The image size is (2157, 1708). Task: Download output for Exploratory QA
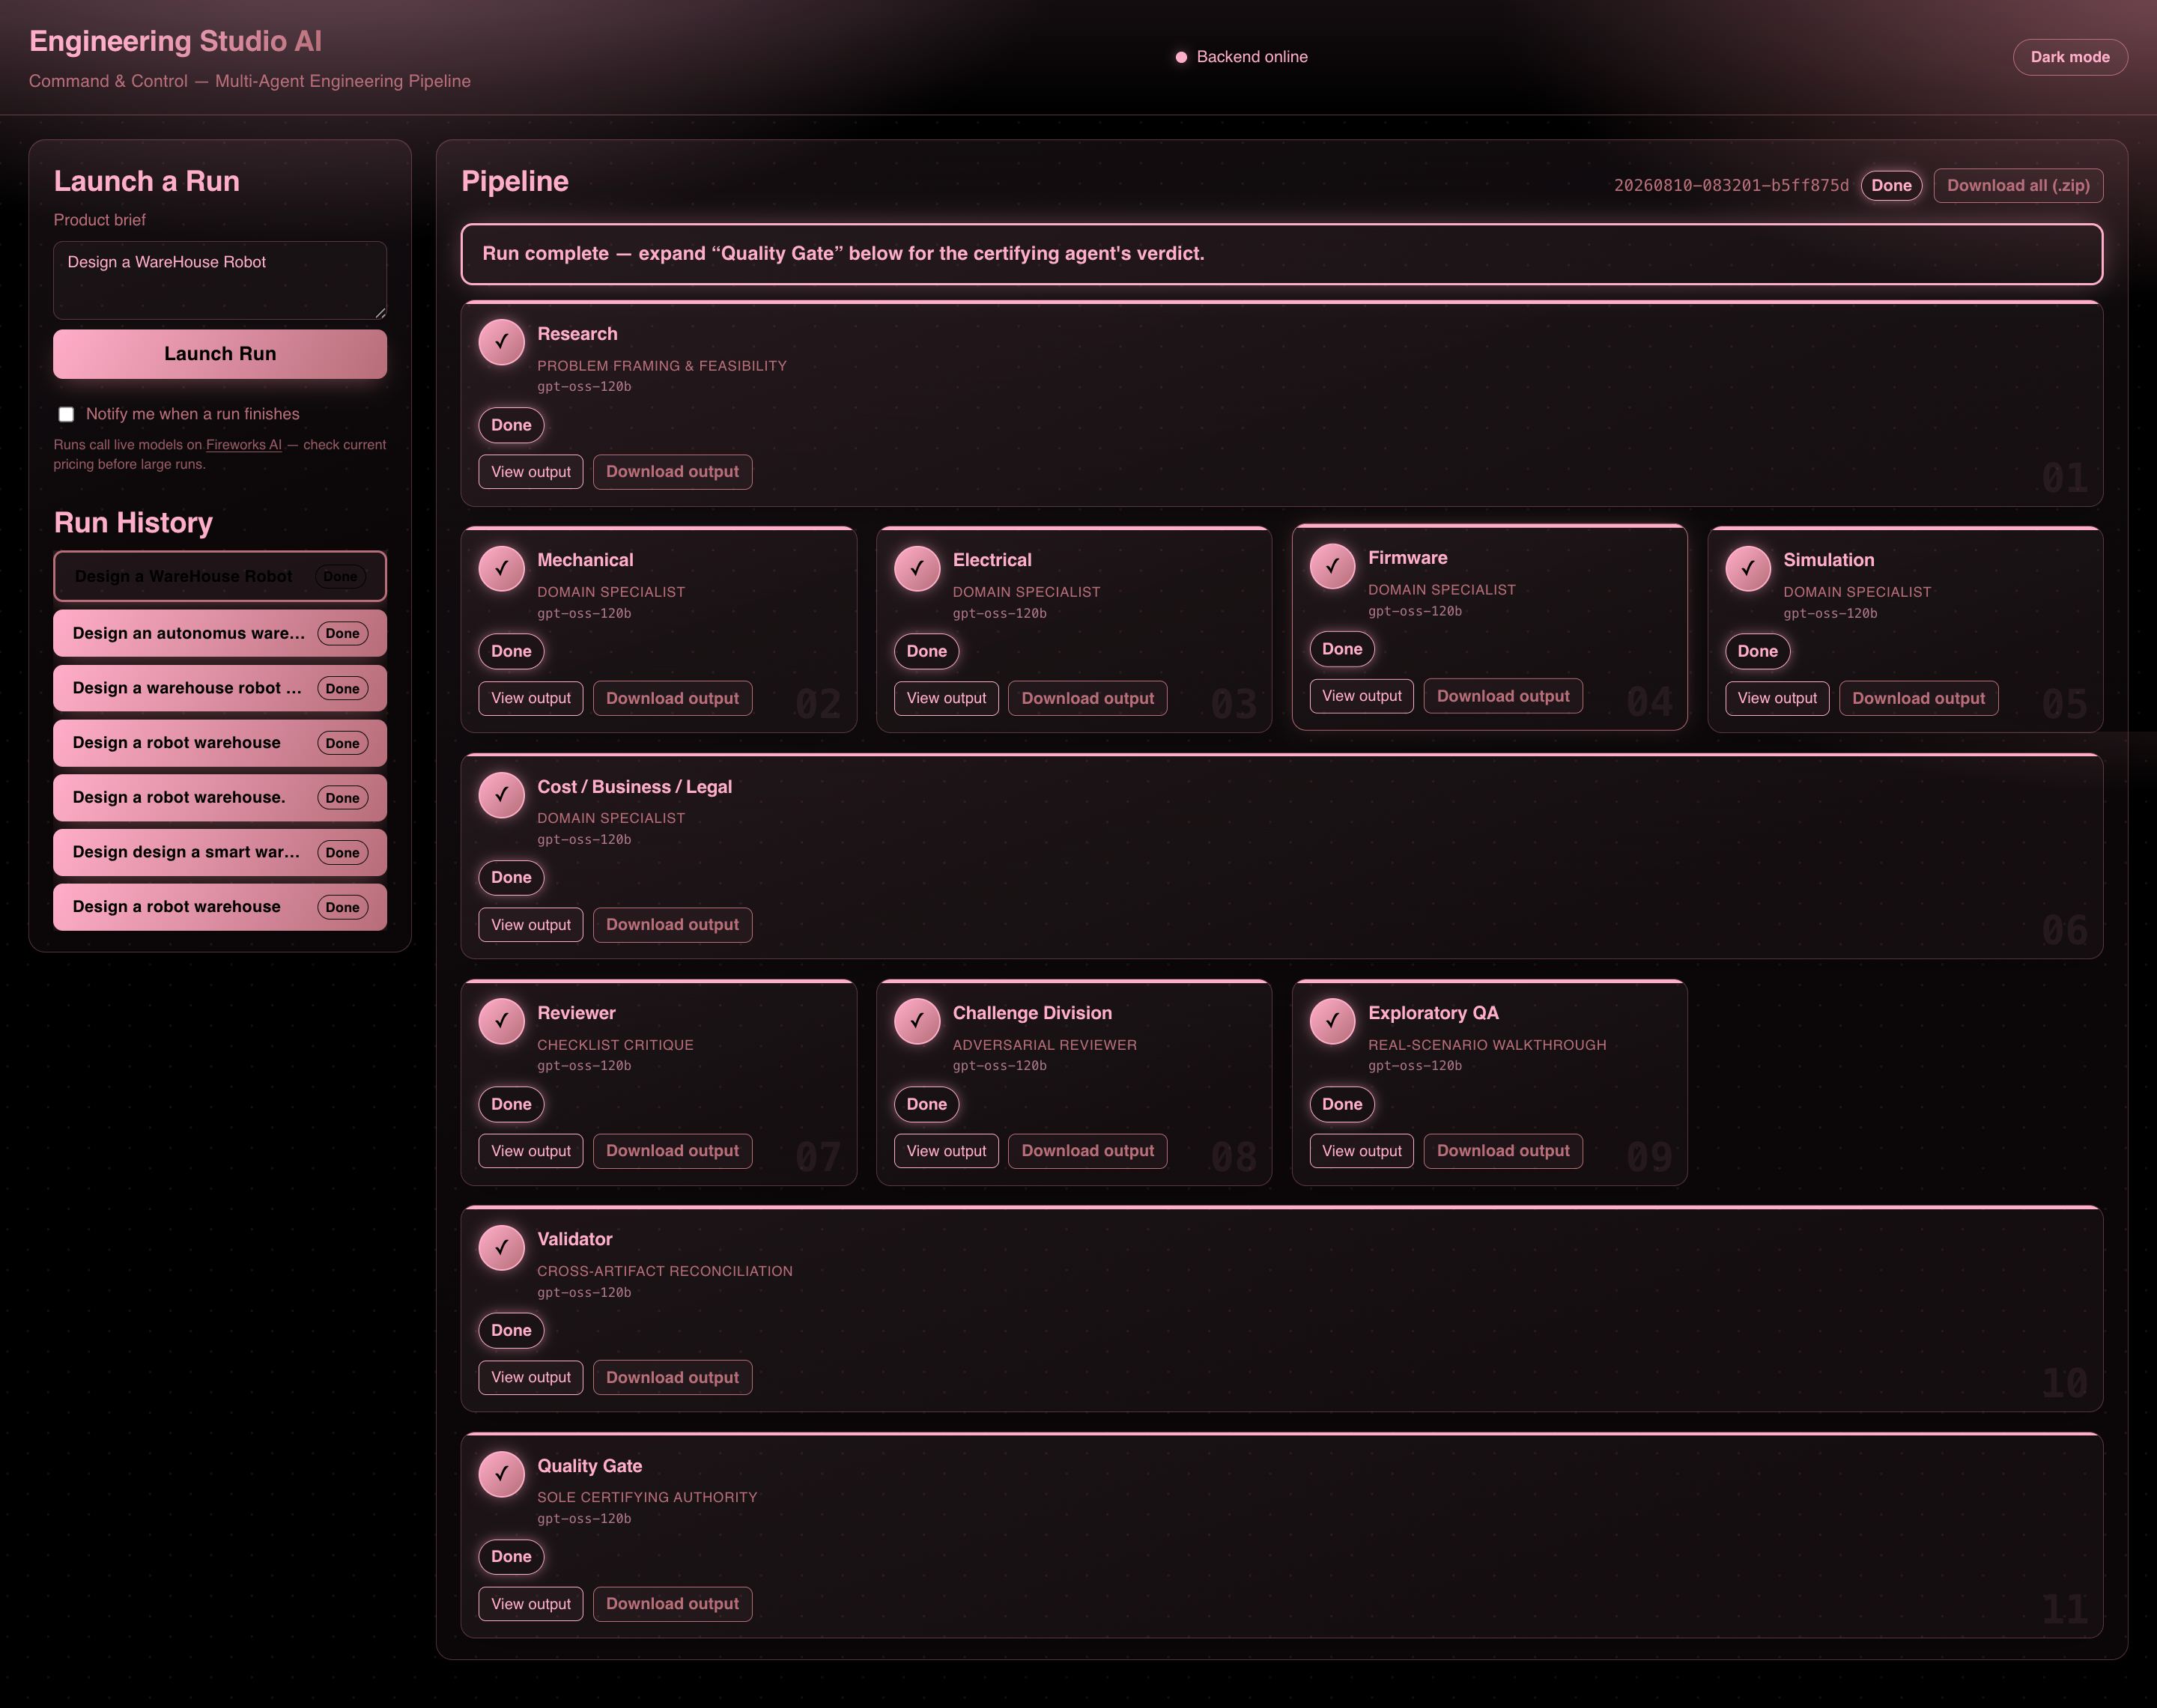pos(1502,1151)
